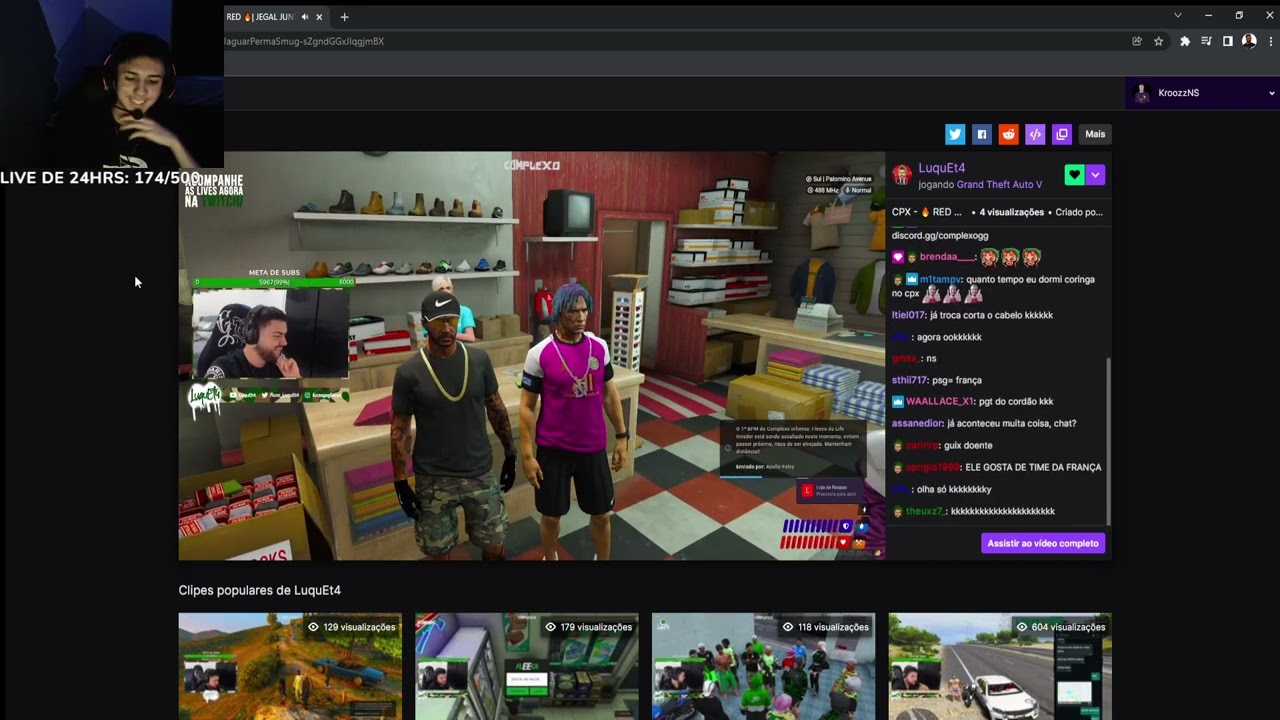Click the username theuxz7_ in chat
This screenshot has height=720, width=1280.
pos(925,512)
